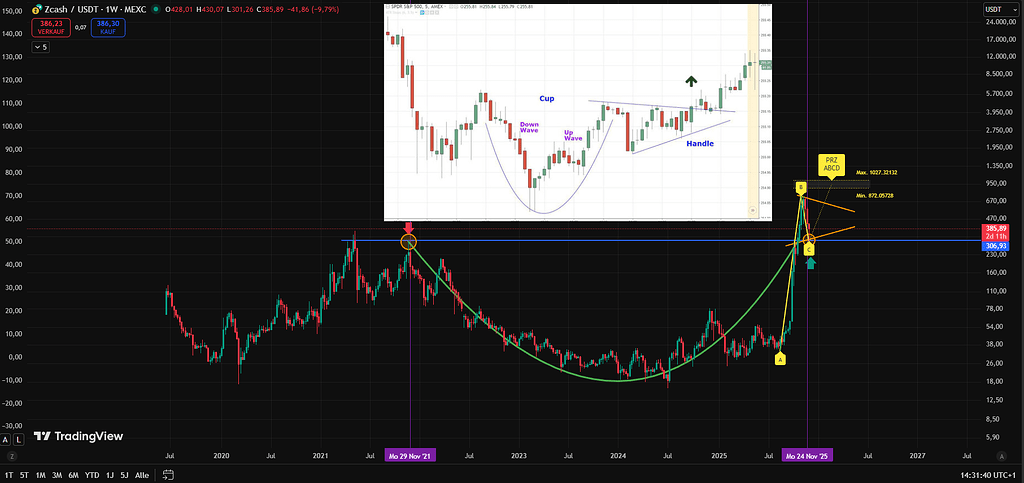
Task: Click the green up arrow marker near point C
Action: [810, 263]
